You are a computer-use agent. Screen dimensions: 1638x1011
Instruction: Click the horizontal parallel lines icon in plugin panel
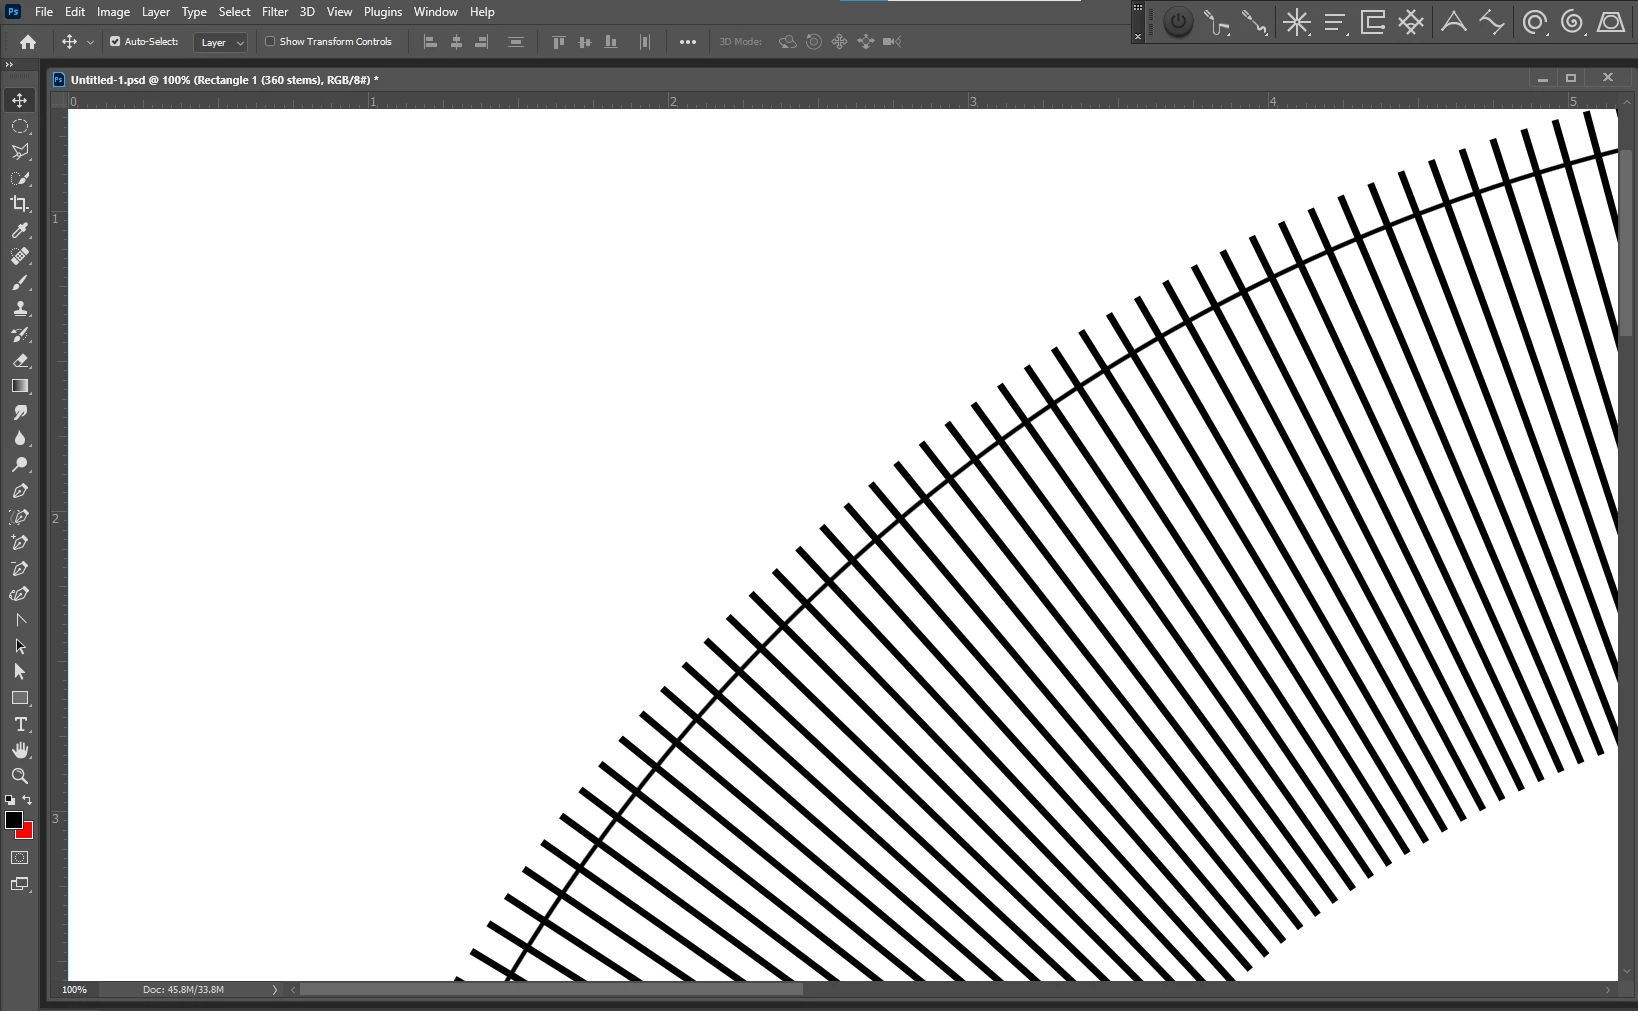click(1335, 22)
